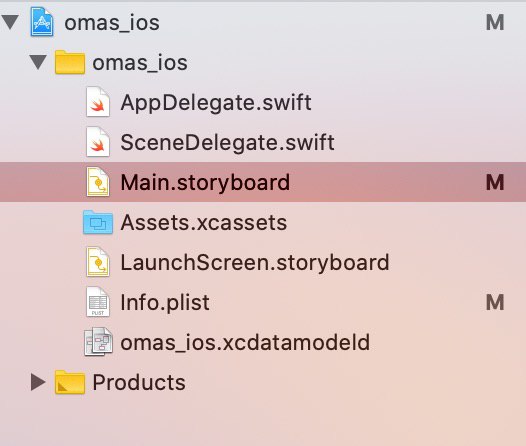The image size is (526, 446).
Task: Open omas_ios.xcdatamodeld data model
Action: tap(245, 342)
